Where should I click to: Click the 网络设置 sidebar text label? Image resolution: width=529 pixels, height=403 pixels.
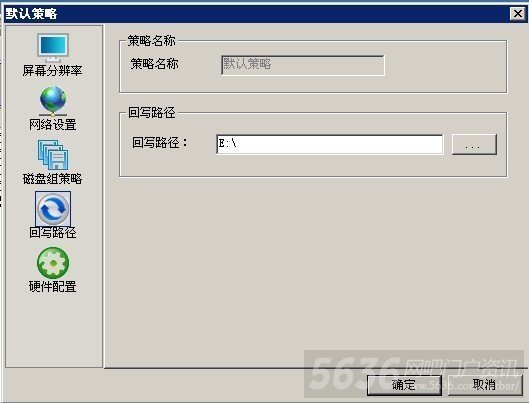53,124
